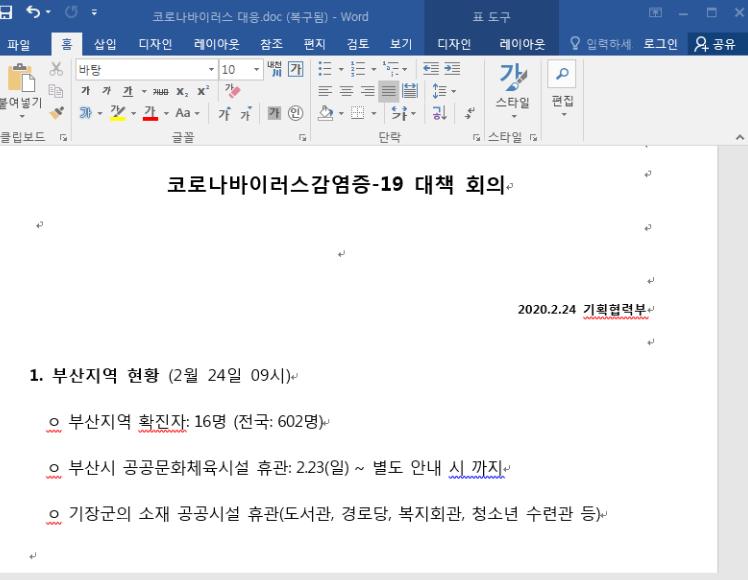Switch to the 검토 tab
Image resolution: width=748 pixels, height=580 pixels.
click(358, 44)
